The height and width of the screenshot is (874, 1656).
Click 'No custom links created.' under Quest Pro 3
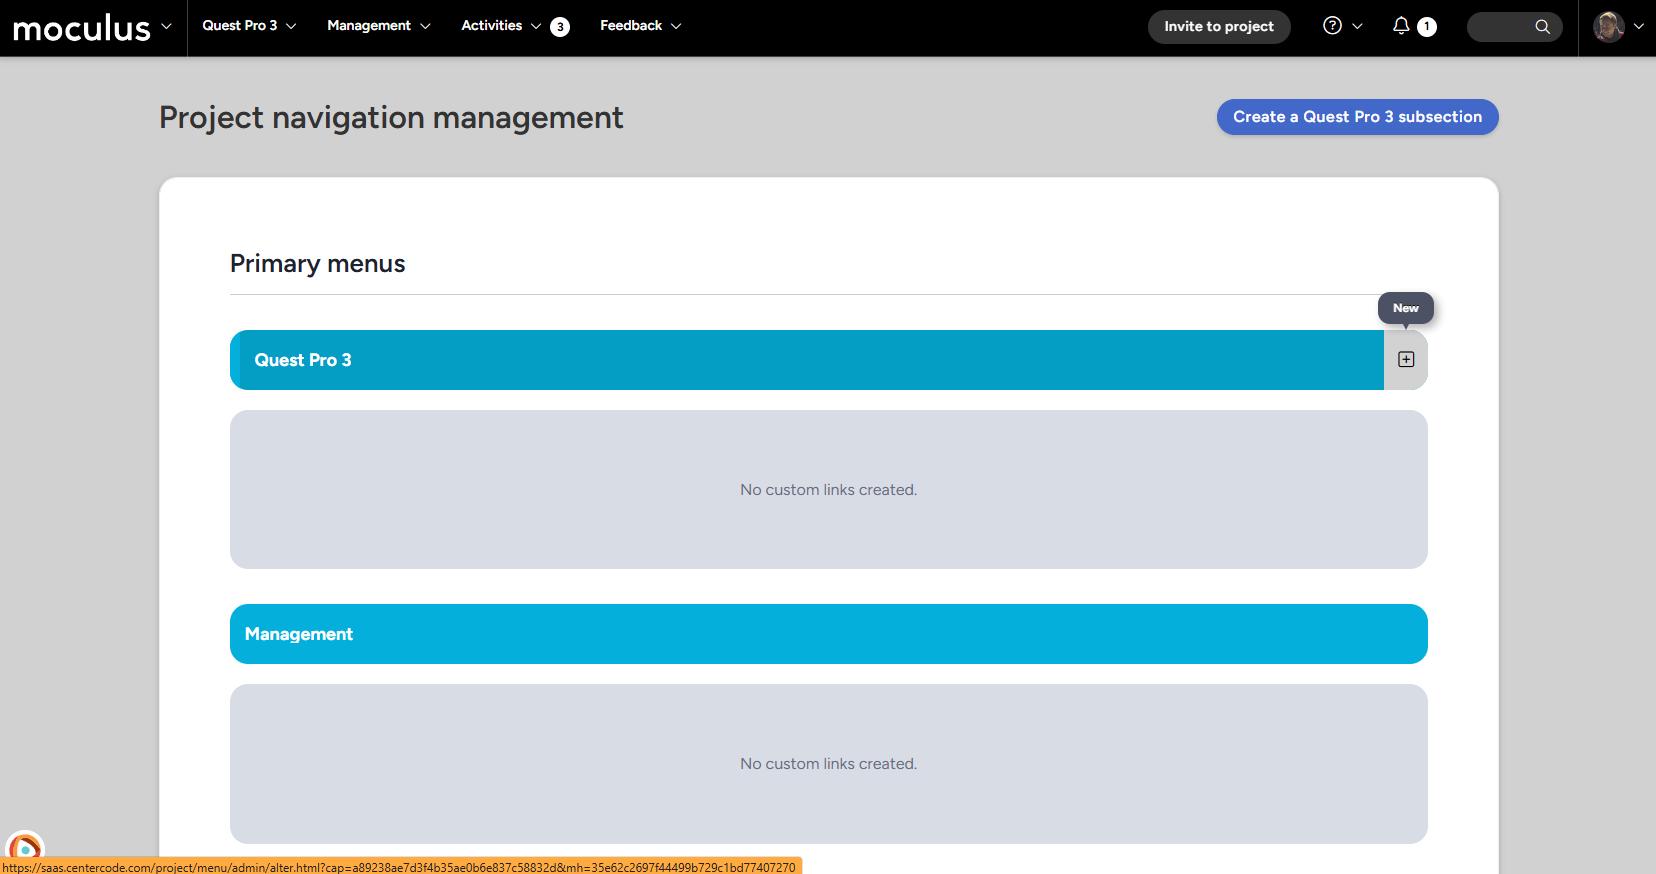click(x=828, y=490)
